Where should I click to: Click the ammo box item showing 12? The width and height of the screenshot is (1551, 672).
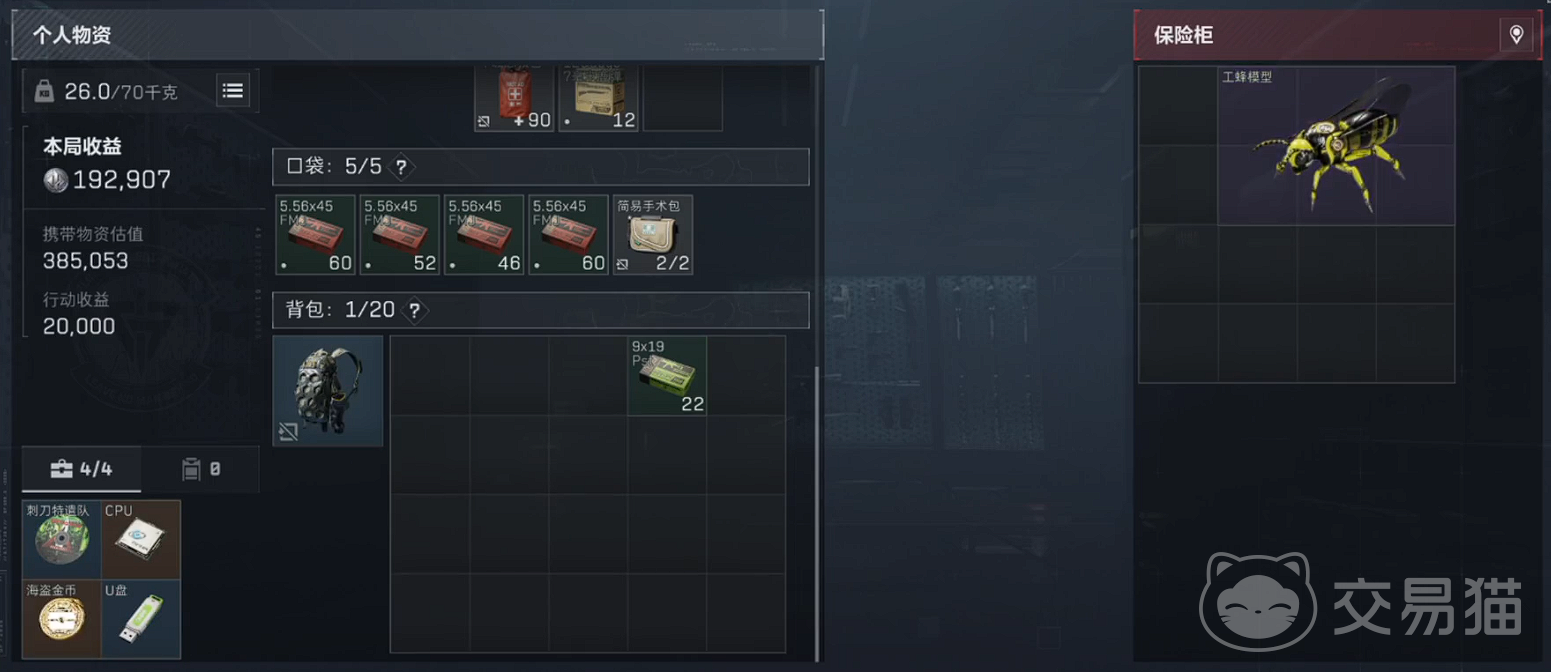pos(599,99)
